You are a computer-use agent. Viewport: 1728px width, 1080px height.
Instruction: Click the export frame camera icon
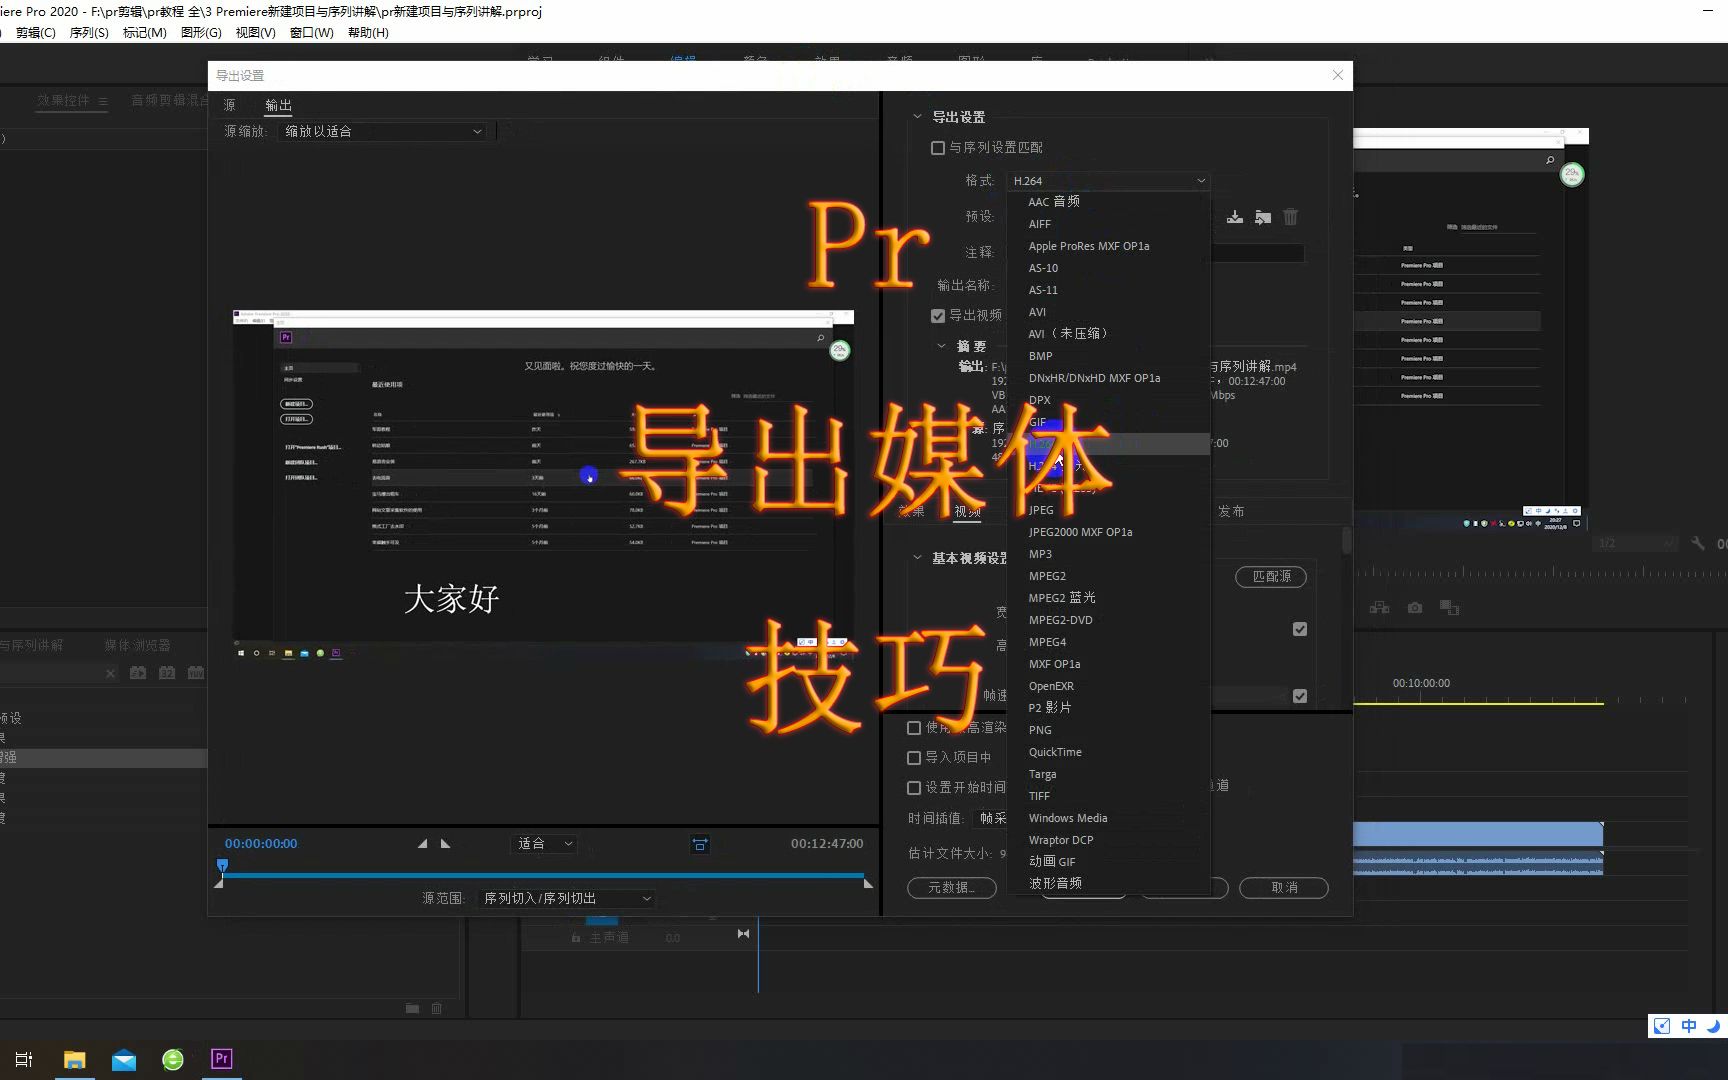[1415, 608]
